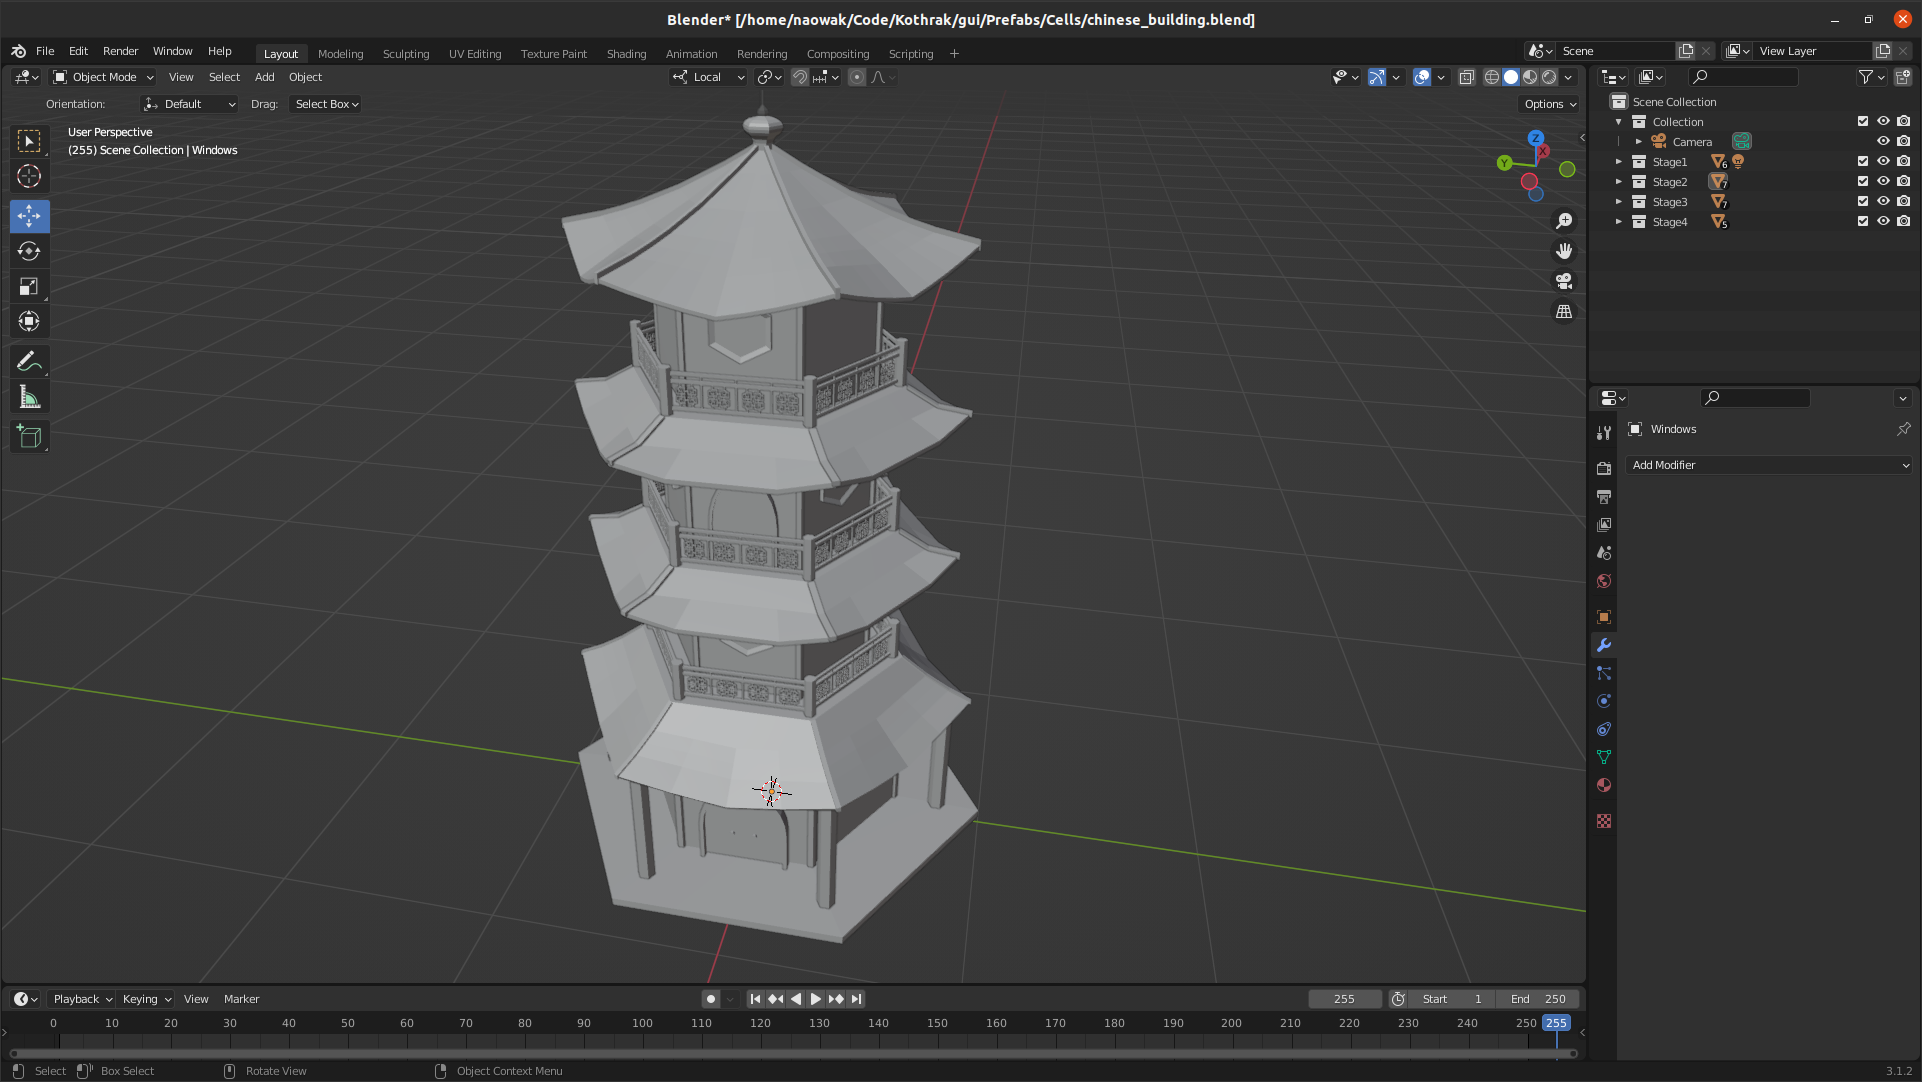Image resolution: width=1922 pixels, height=1082 pixels.
Task: Open the Object properties tab
Action: point(1604,617)
